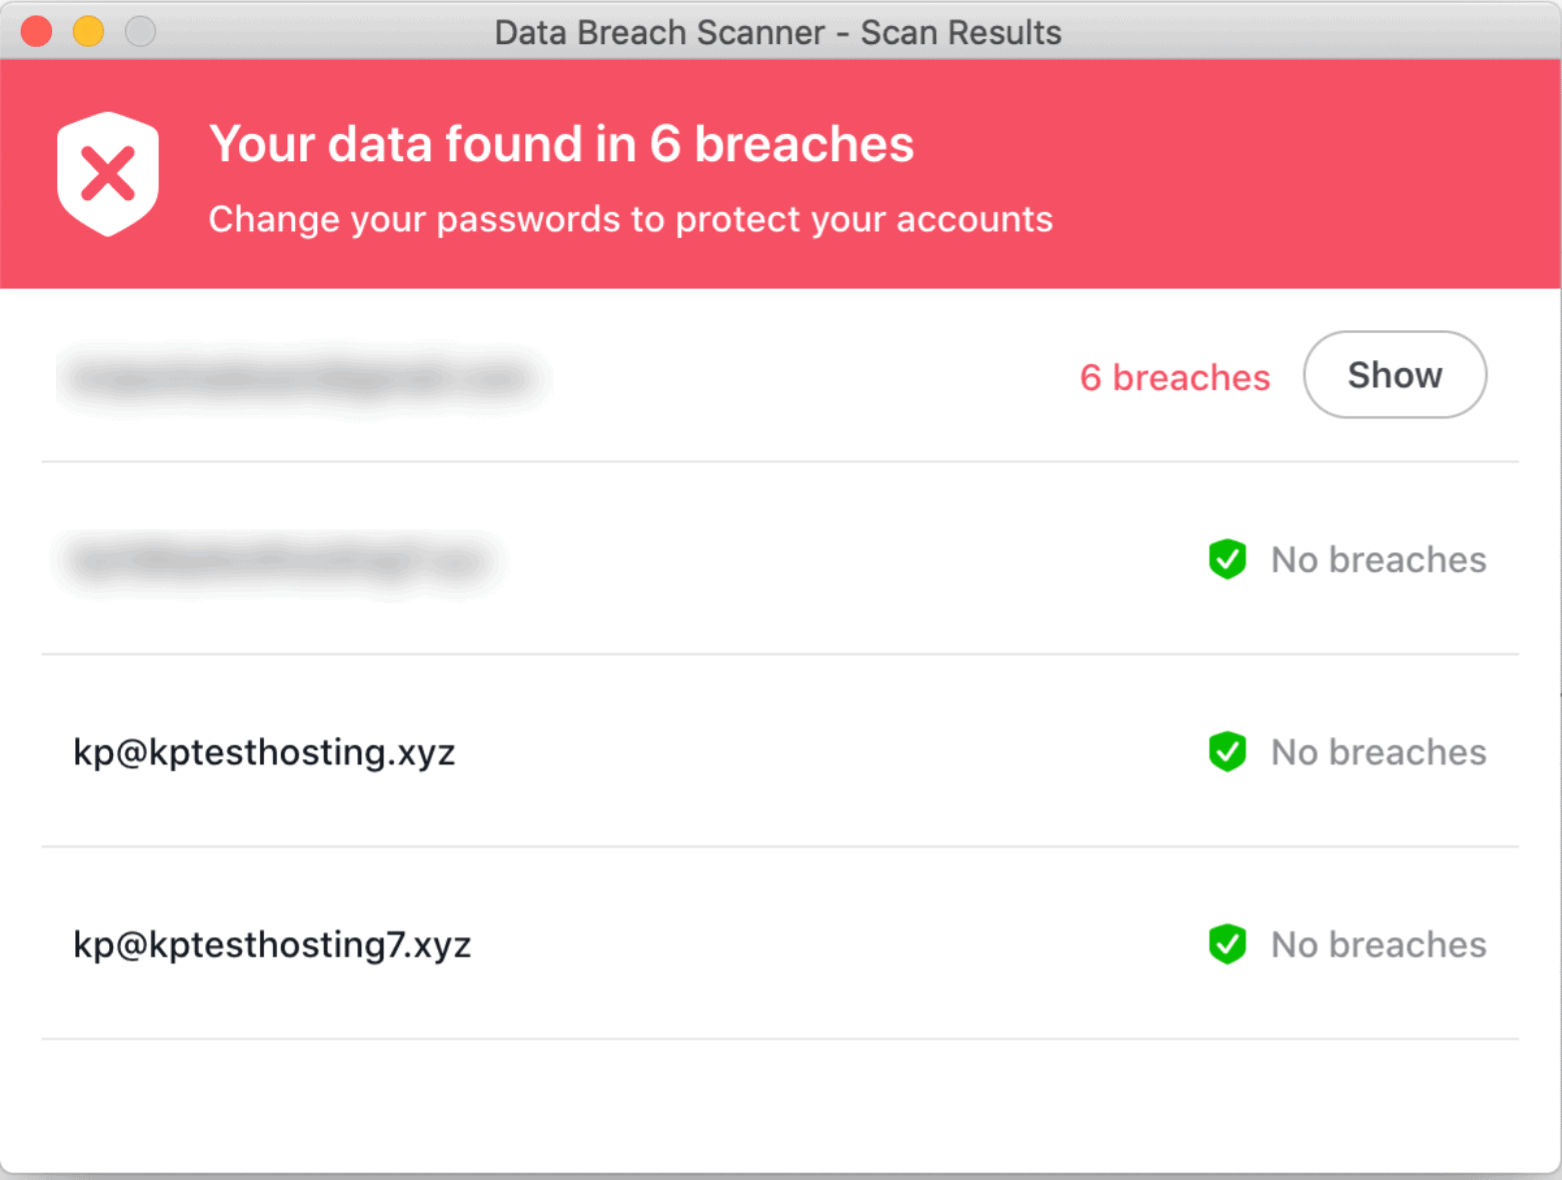Click green shield in the blurred email row

pyautogui.click(x=1227, y=559)
